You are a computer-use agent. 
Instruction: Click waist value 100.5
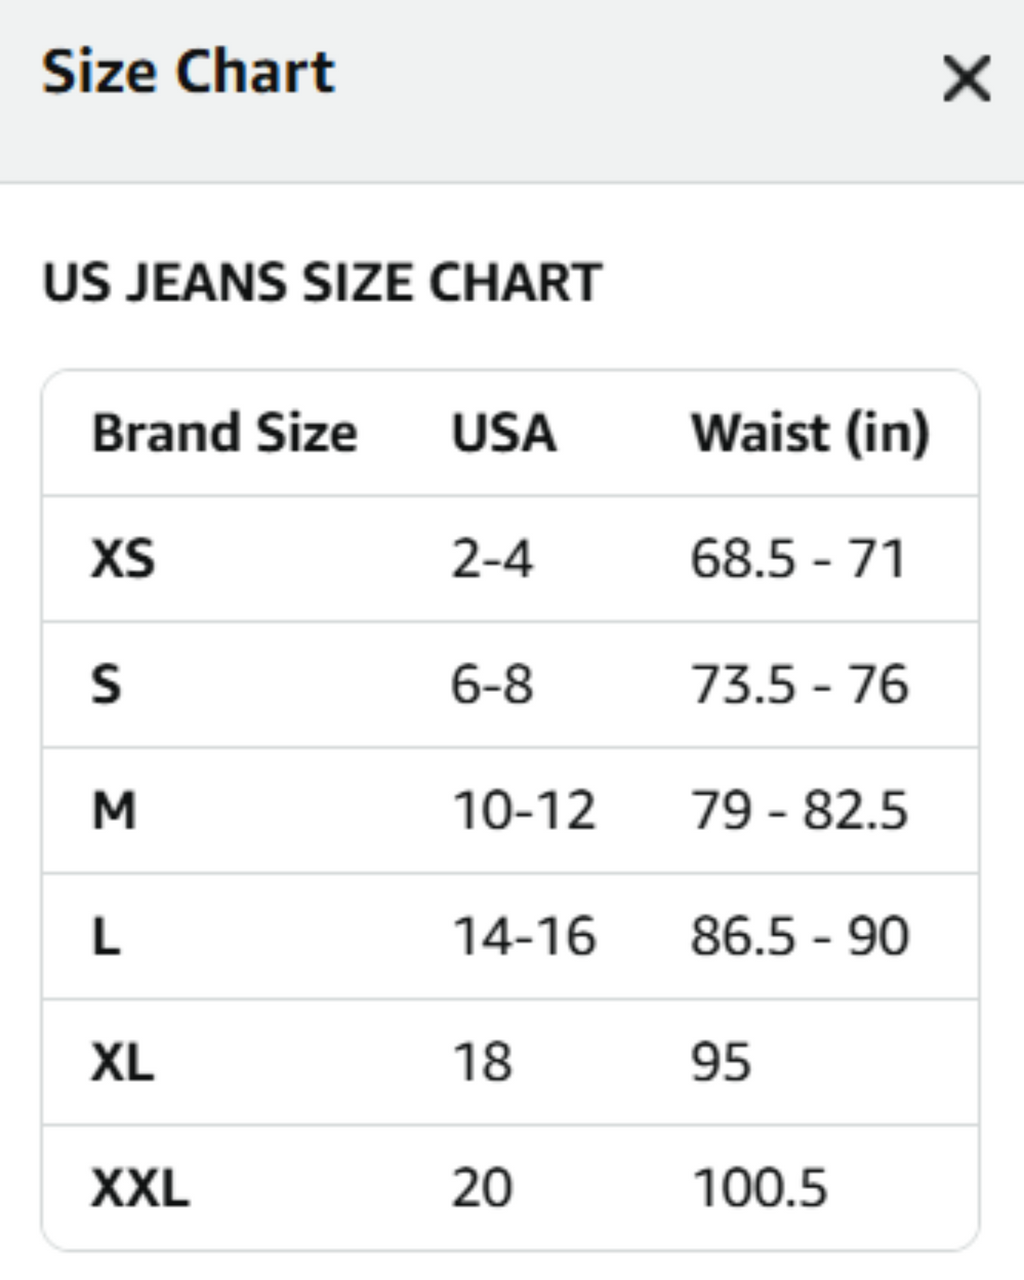[760, 1188]
